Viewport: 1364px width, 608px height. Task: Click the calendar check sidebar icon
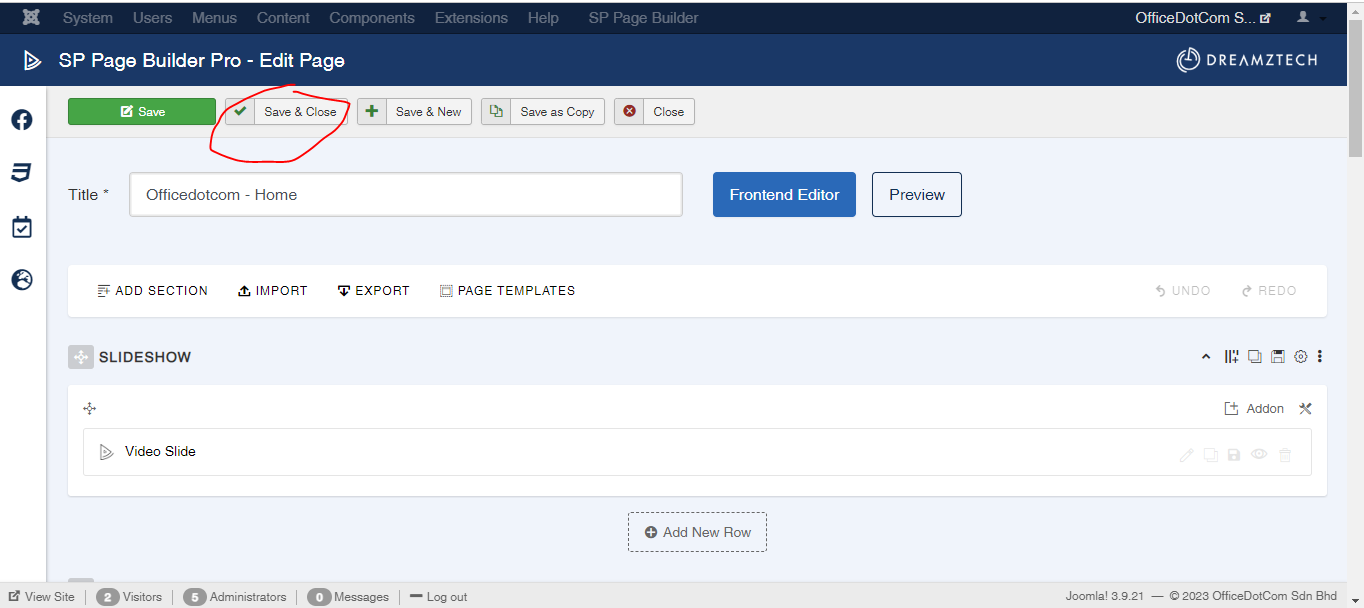pos(22,227)
